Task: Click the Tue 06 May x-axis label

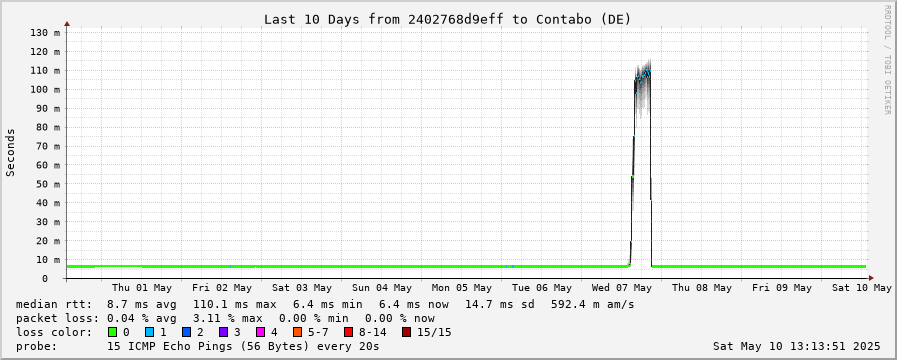Action: pos(542,287)
